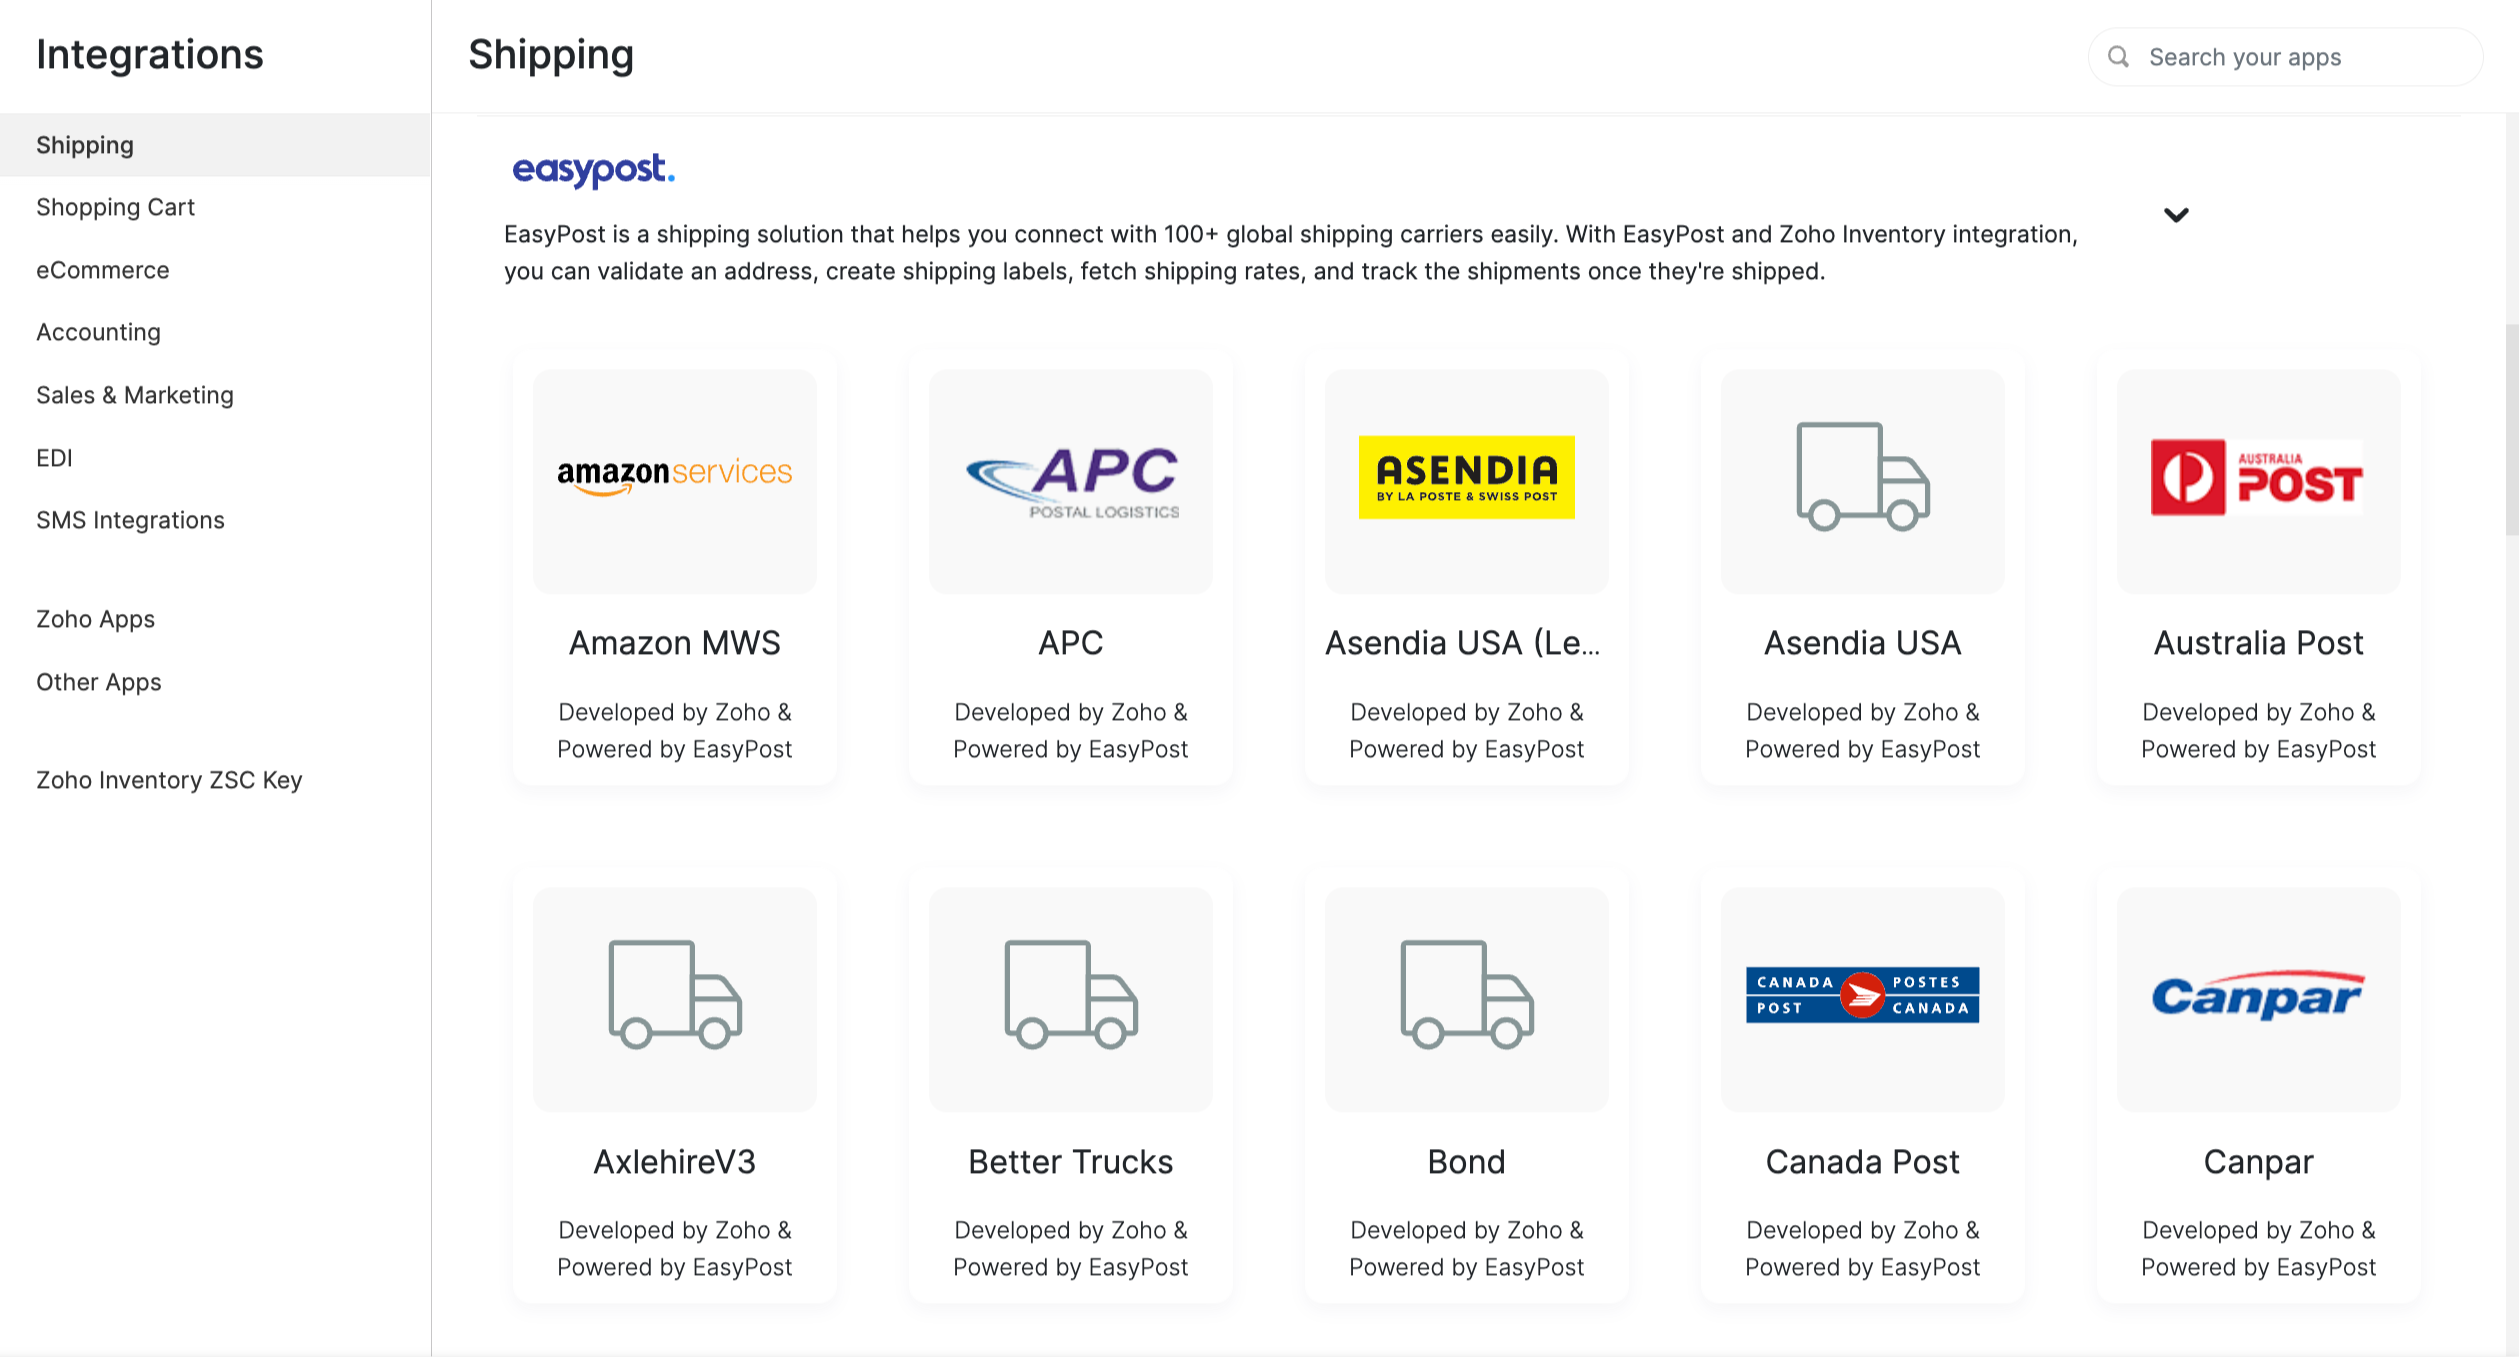Click the Amazon Services logo icon
This screenshot has width=2519, height=1357.
(x=674, y=475)
